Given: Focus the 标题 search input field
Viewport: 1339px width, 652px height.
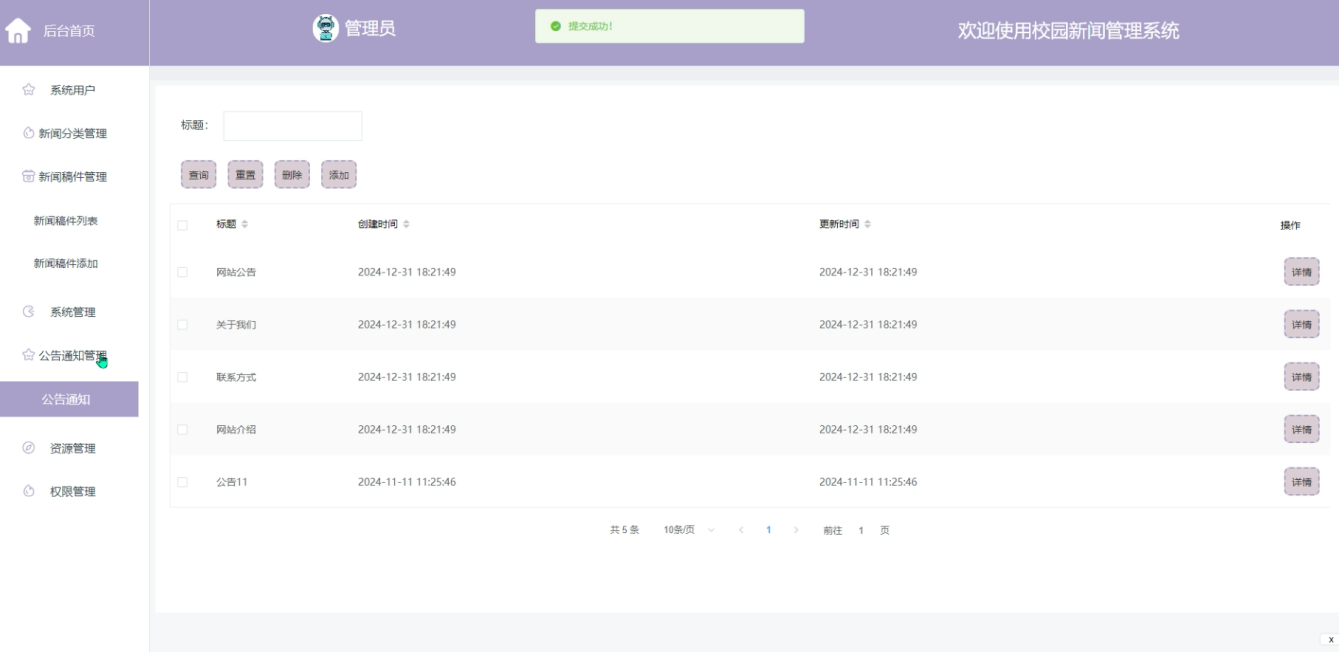Looking at the screenshot, I should tap(292, 126).
